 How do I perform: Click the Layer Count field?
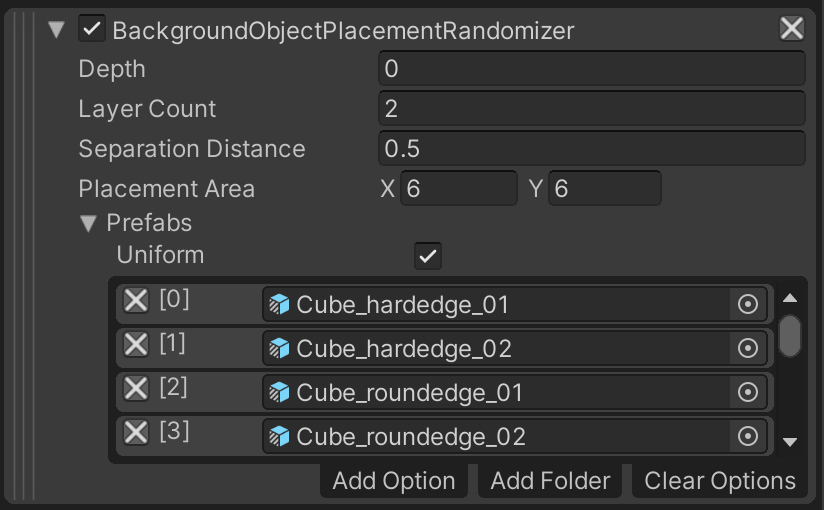(x=591, y=109)
